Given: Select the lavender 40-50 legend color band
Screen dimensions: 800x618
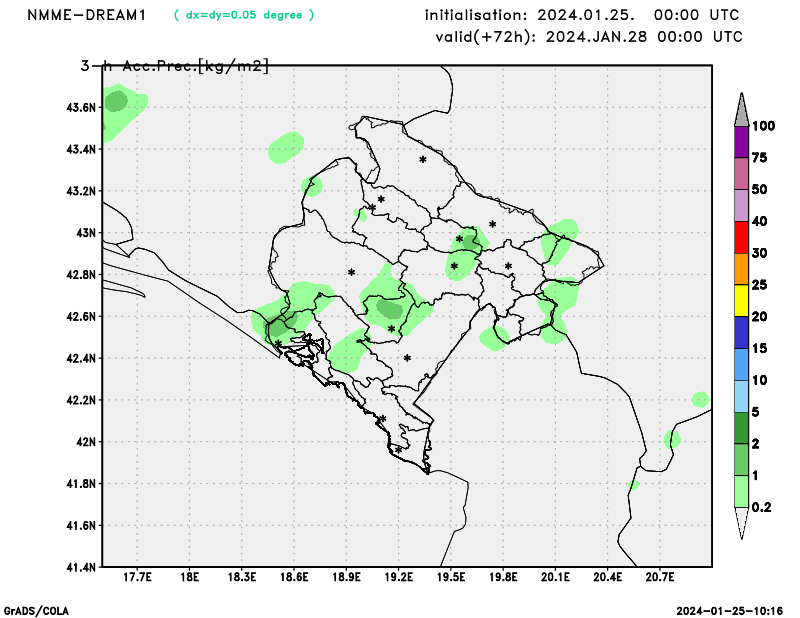Looking at the screenshot, I should pos(741,205).
